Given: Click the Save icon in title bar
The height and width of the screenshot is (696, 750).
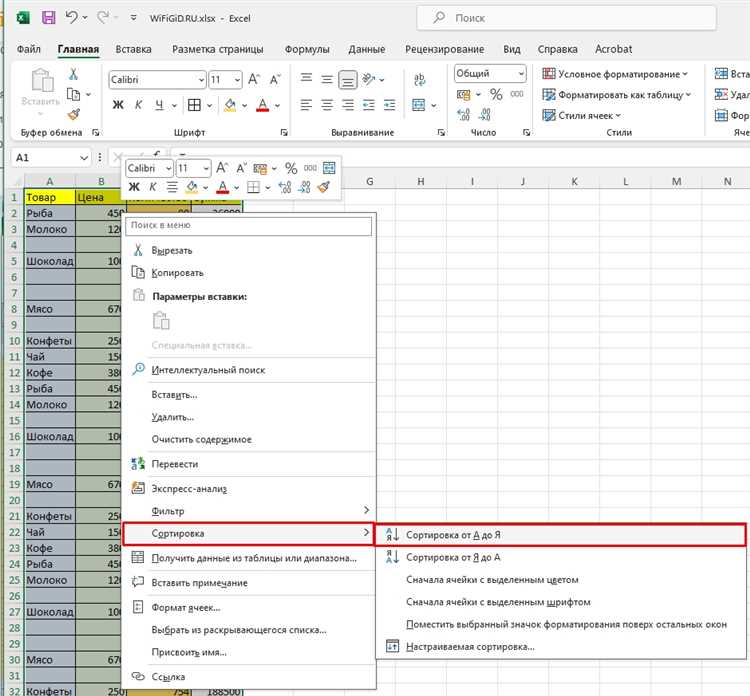Looking at the screenshot, I should pos(48,18).
